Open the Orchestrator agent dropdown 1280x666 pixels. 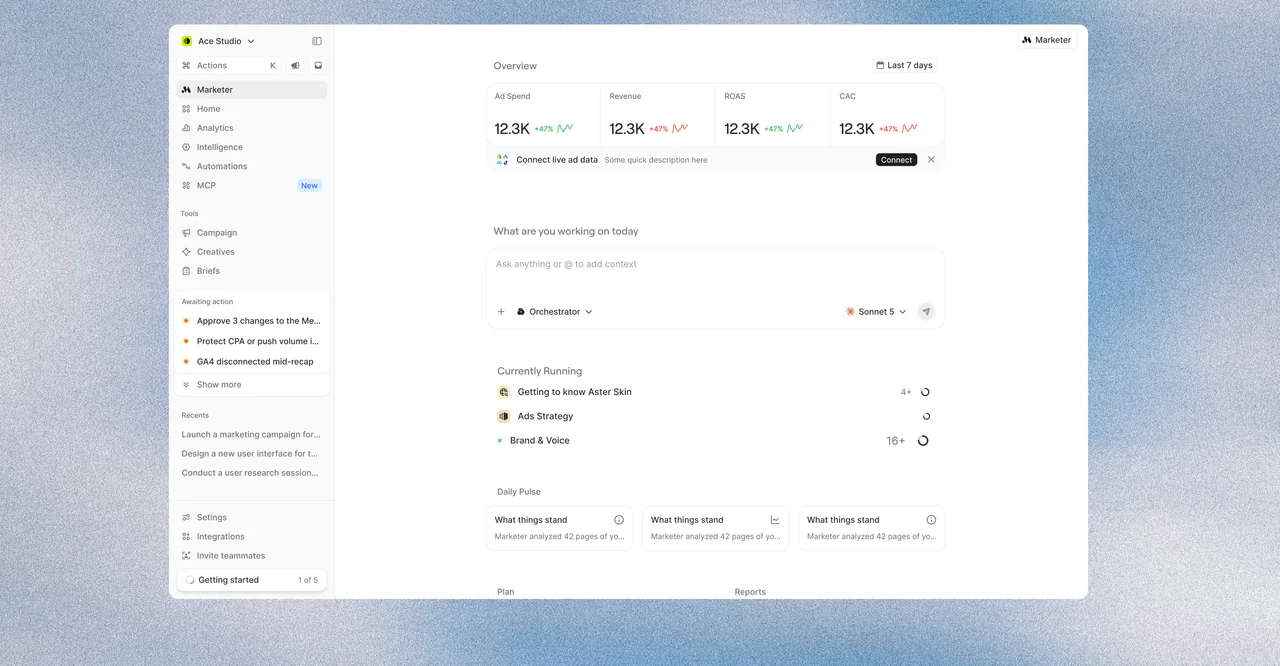[555, 312]
